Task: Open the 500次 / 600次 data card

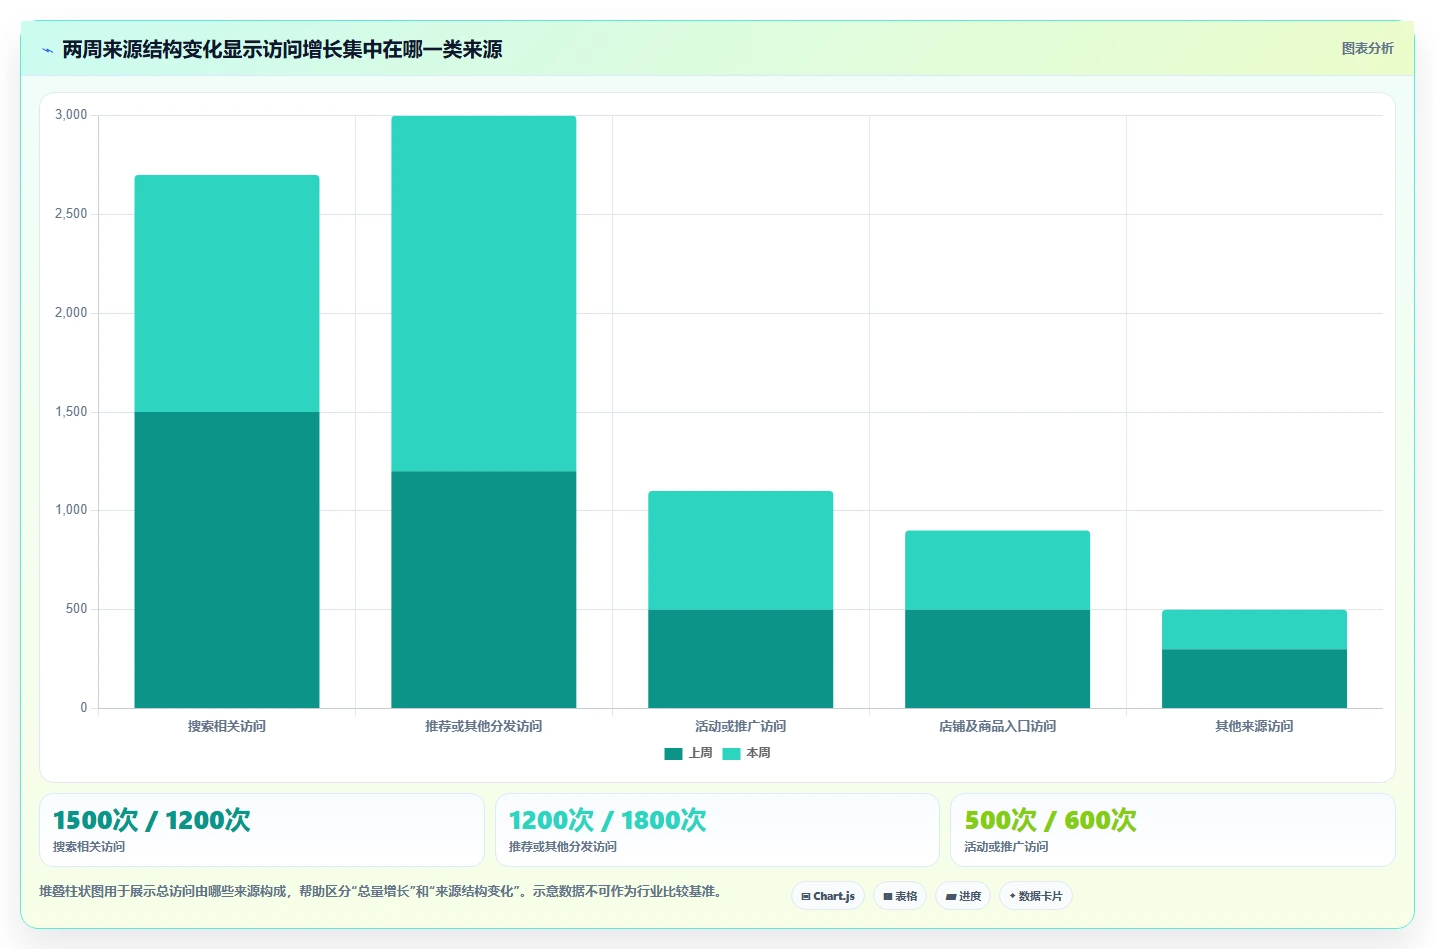Action: [x=1173, y=830]
